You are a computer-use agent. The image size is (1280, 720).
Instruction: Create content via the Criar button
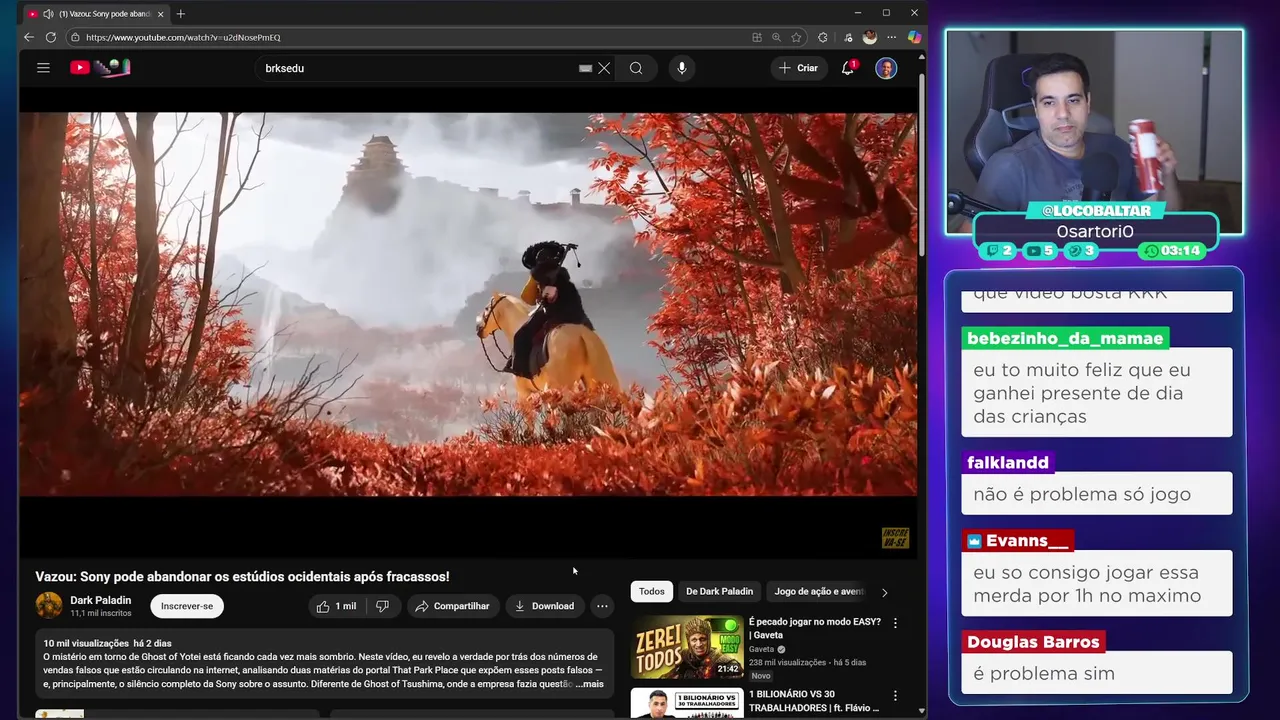pyautogui.click(x=798, y=68)
